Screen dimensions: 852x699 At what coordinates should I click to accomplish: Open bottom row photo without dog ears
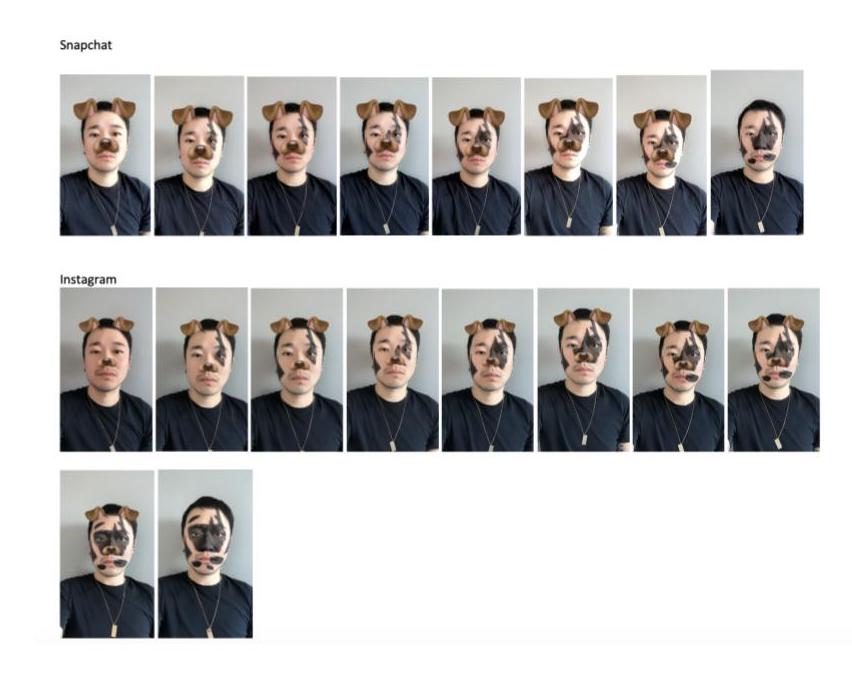205,554
